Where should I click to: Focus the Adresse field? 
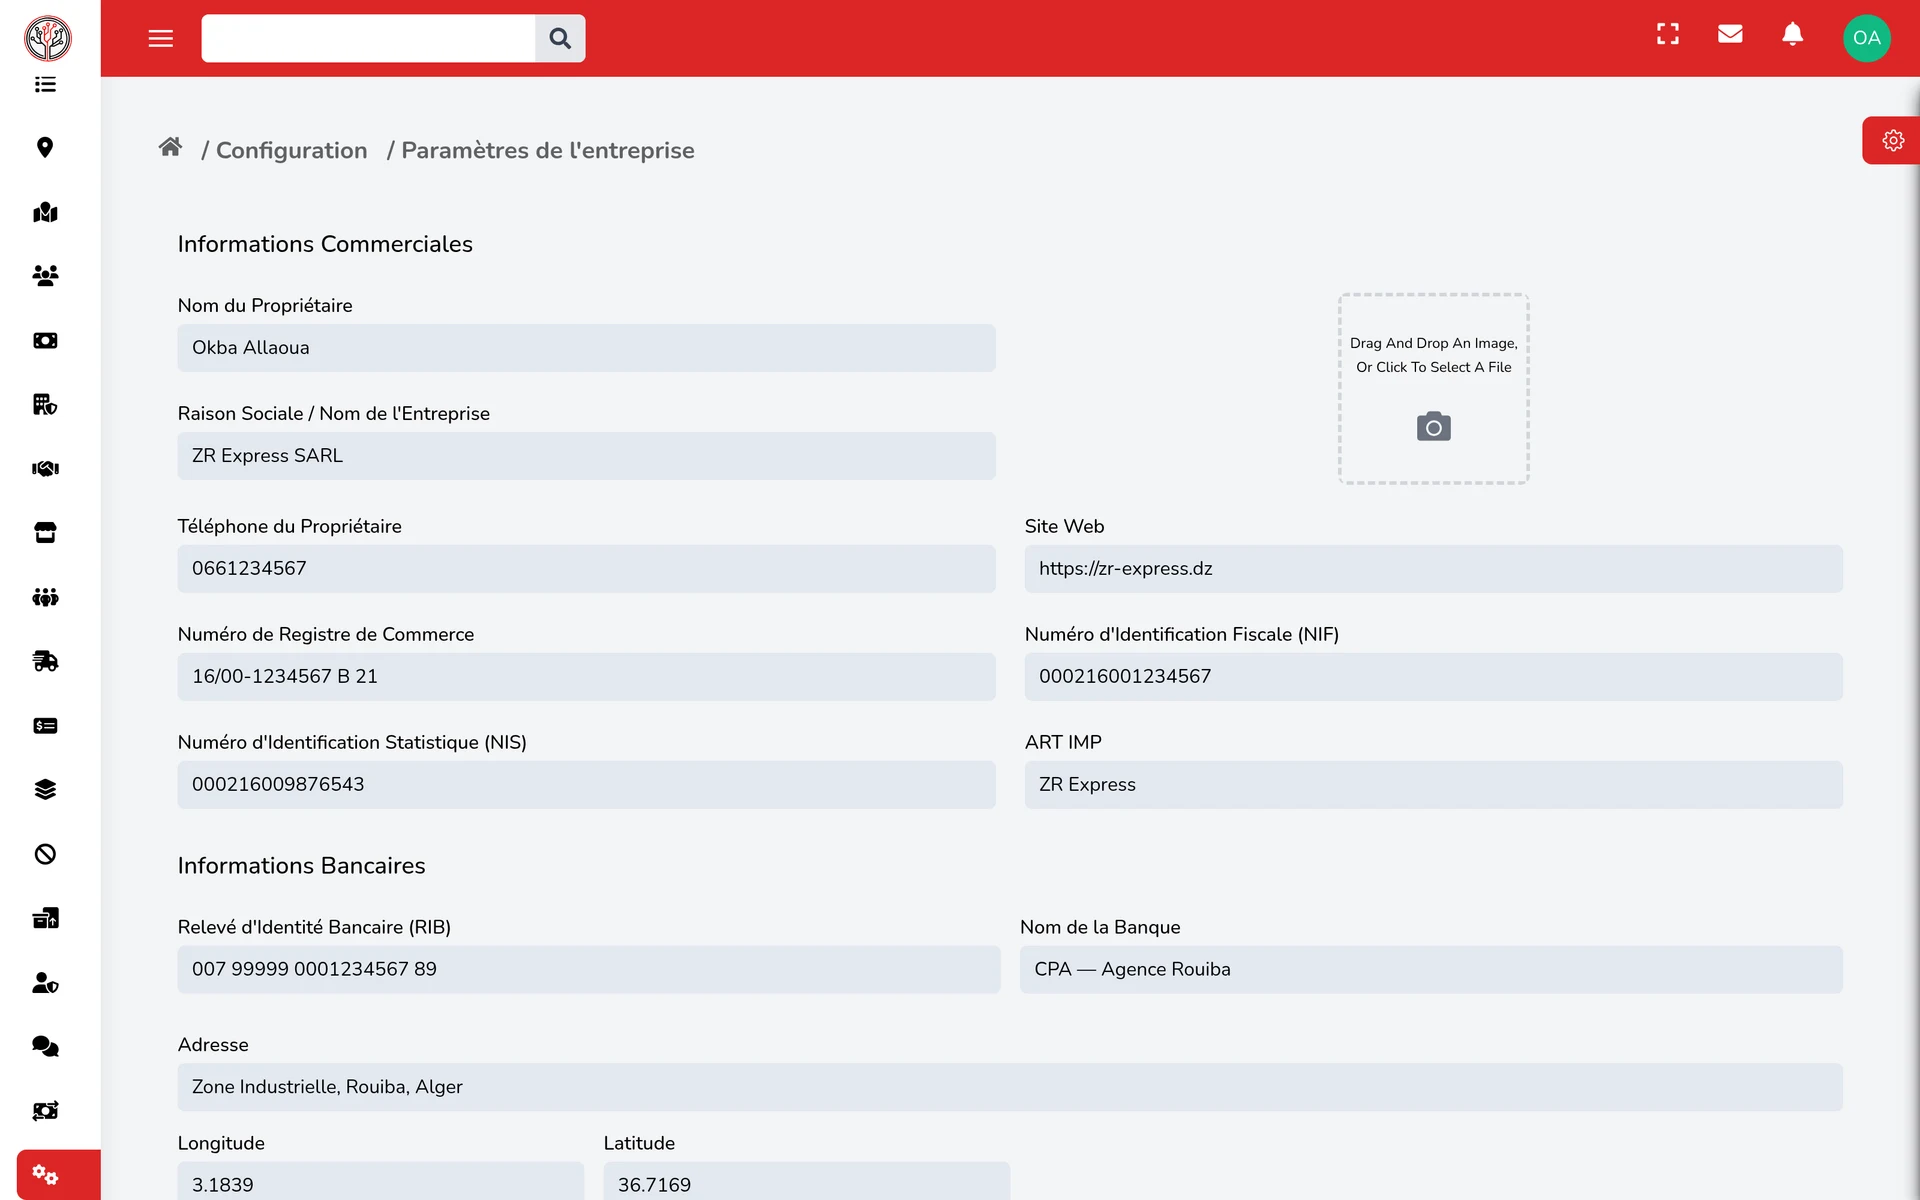(1010, 1087)
